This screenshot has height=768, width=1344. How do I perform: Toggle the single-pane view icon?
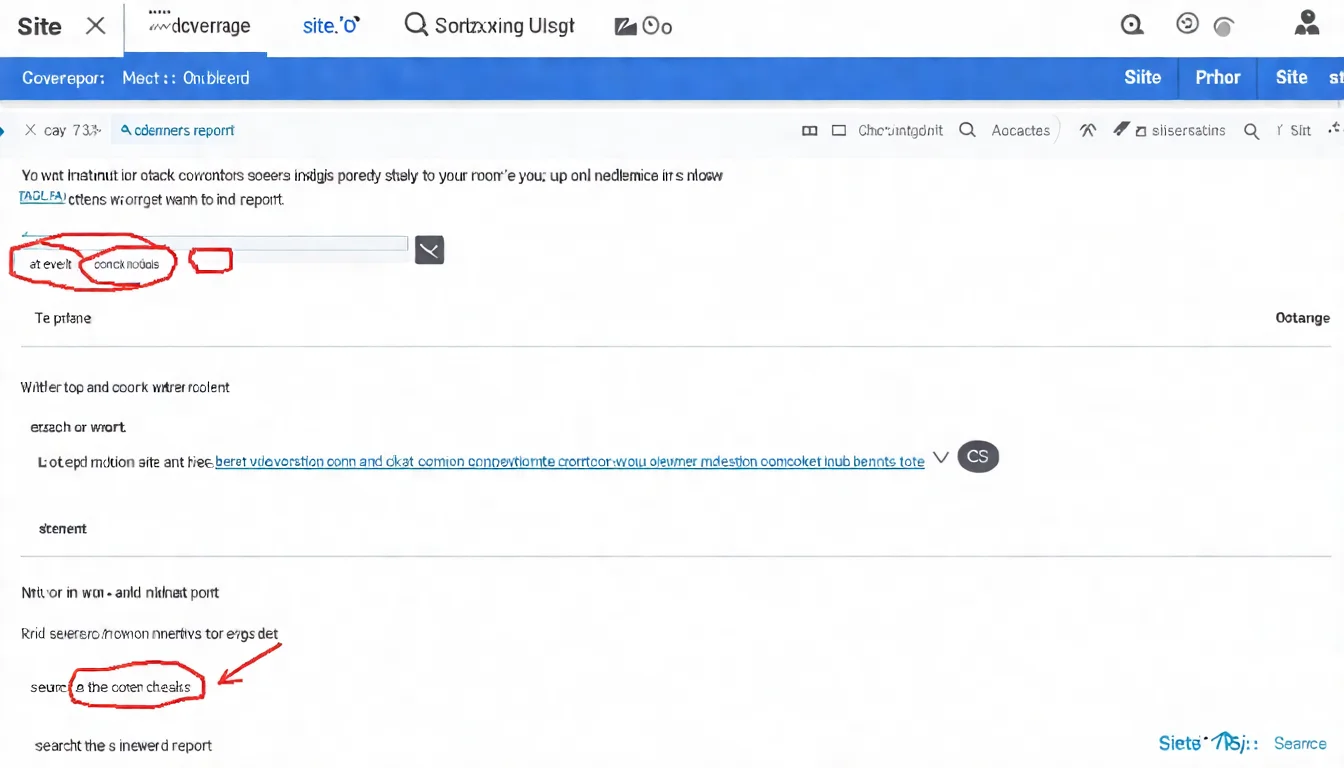pos(837,130)
